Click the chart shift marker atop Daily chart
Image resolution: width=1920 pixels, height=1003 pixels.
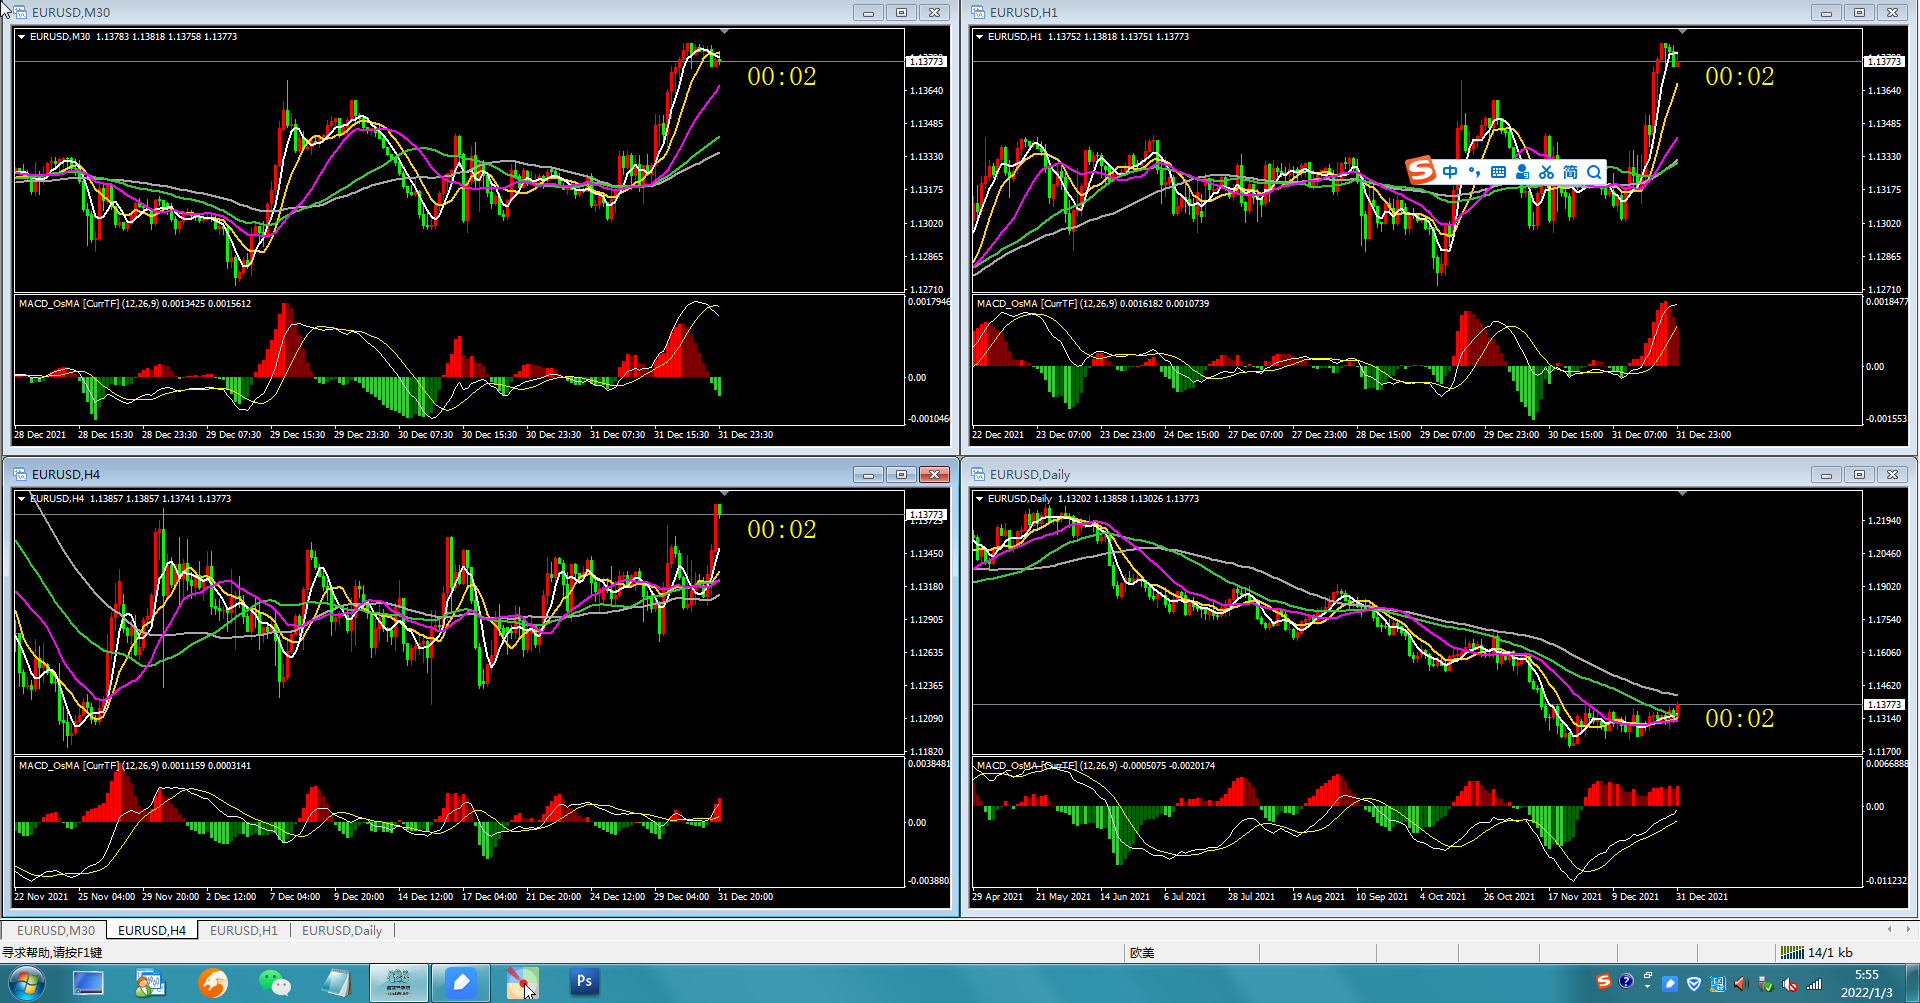pos(1682,494)
